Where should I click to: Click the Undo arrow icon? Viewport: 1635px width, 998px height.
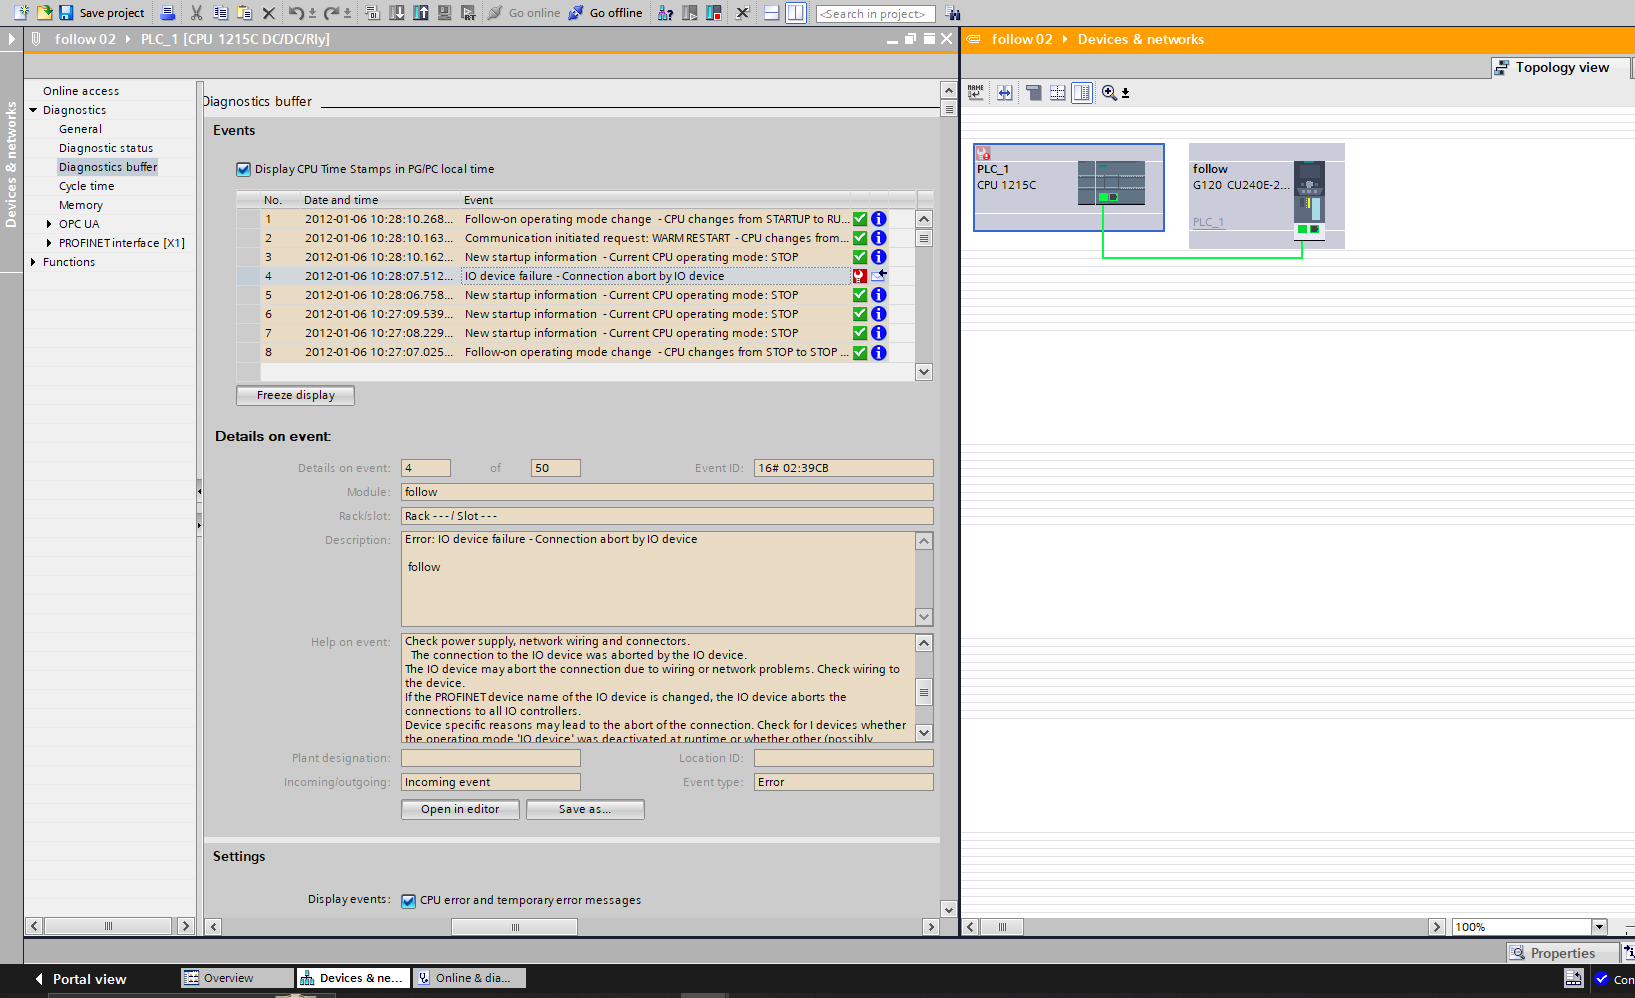point(296,13)
